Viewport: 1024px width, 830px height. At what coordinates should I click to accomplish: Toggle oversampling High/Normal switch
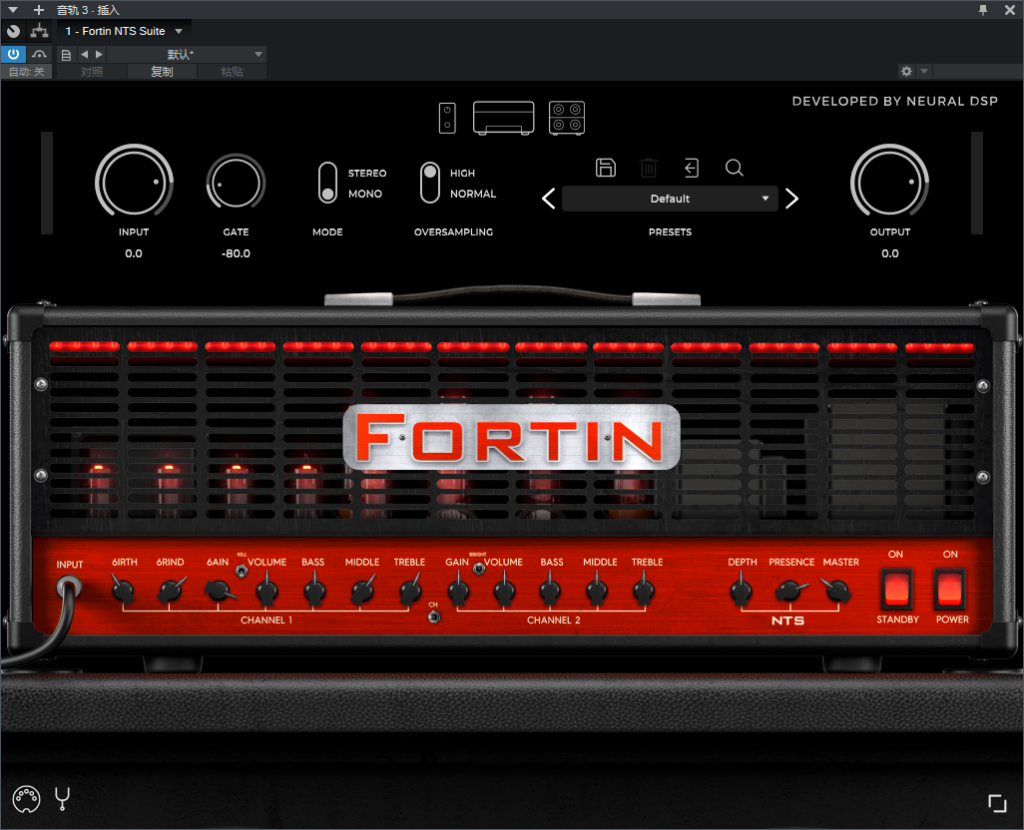[x=430, y=183]
